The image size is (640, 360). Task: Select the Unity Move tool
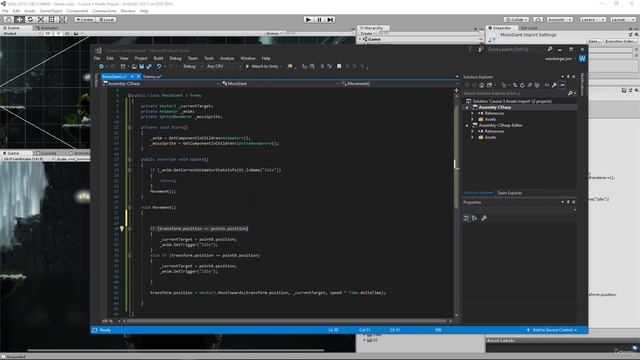click(x=19, y=19)
